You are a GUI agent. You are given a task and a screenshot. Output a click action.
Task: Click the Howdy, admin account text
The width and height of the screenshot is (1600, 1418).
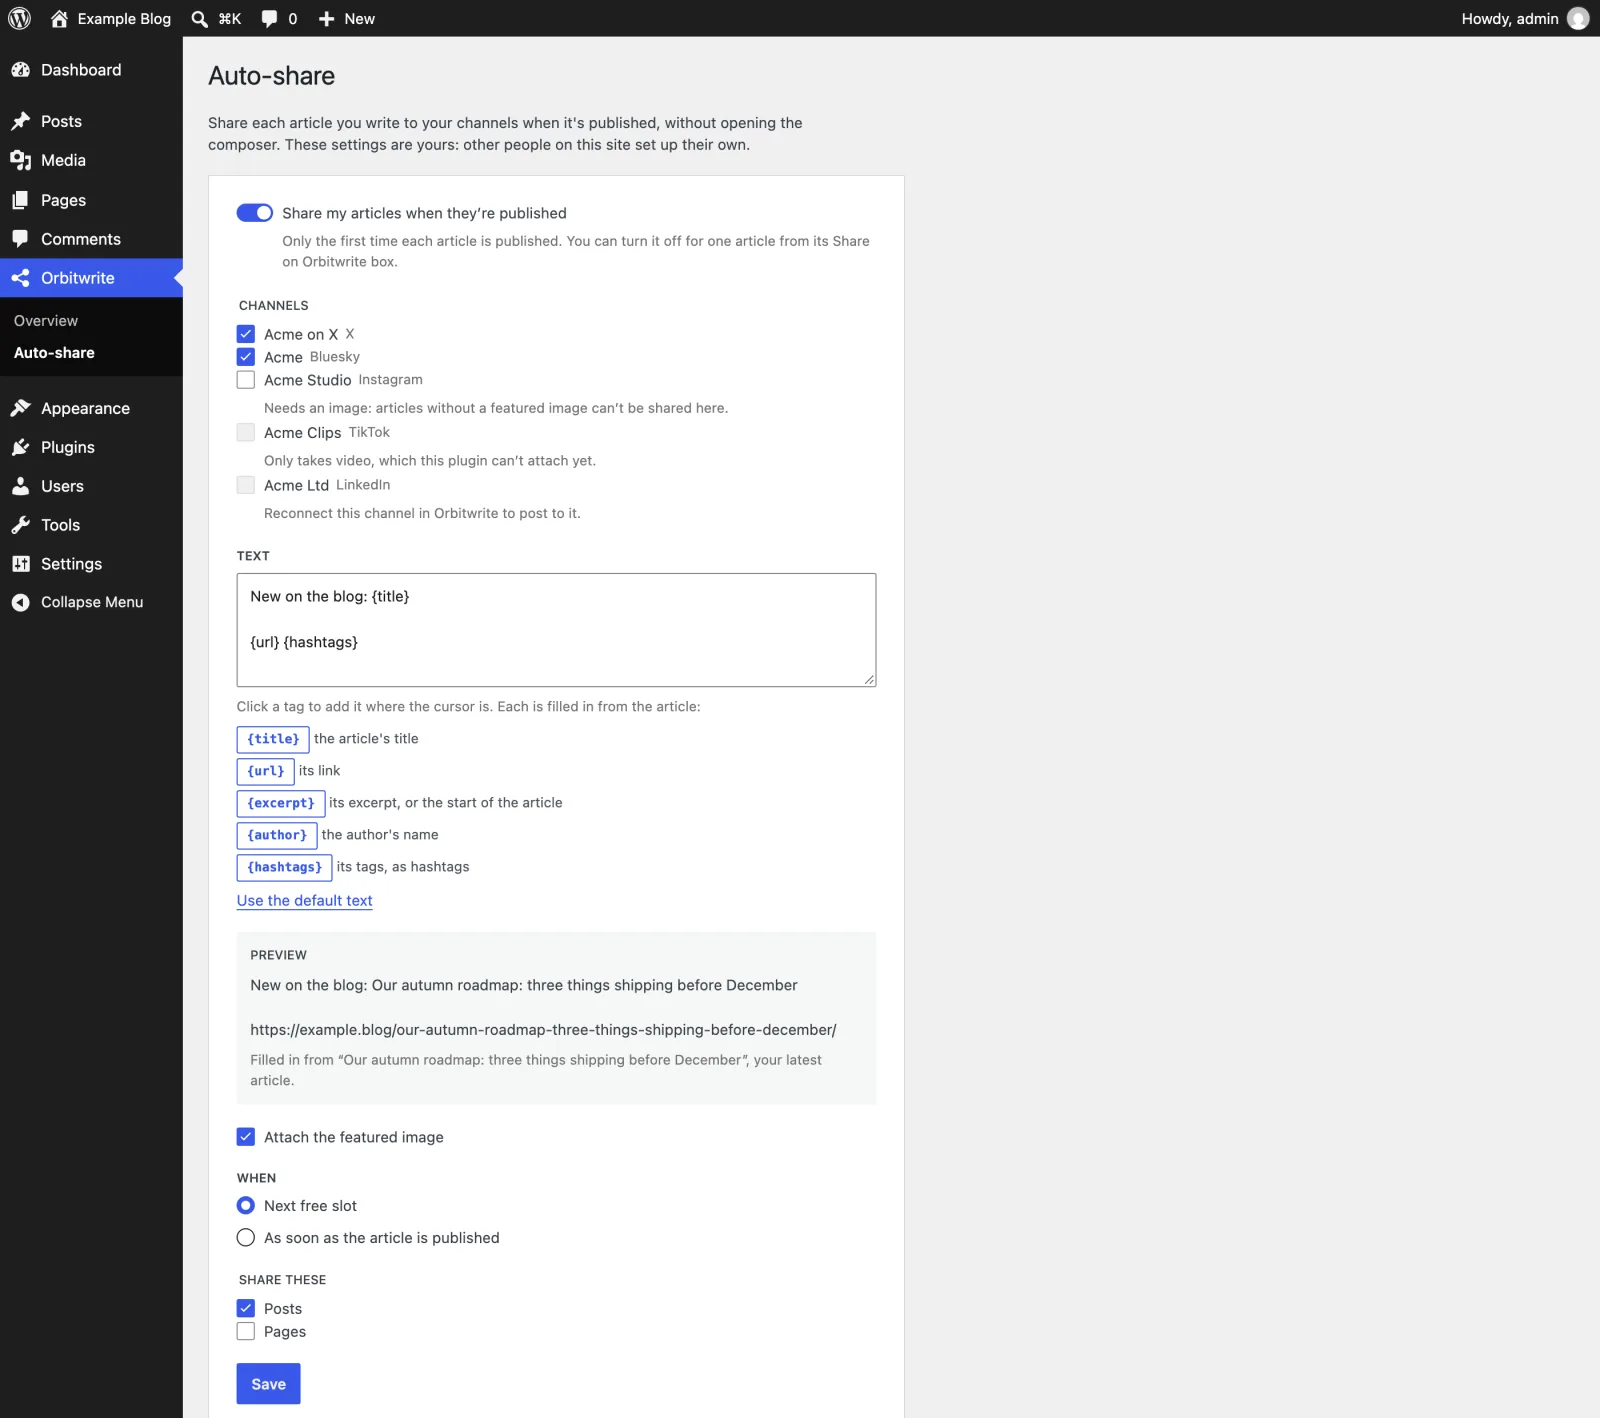[1510, 19]
